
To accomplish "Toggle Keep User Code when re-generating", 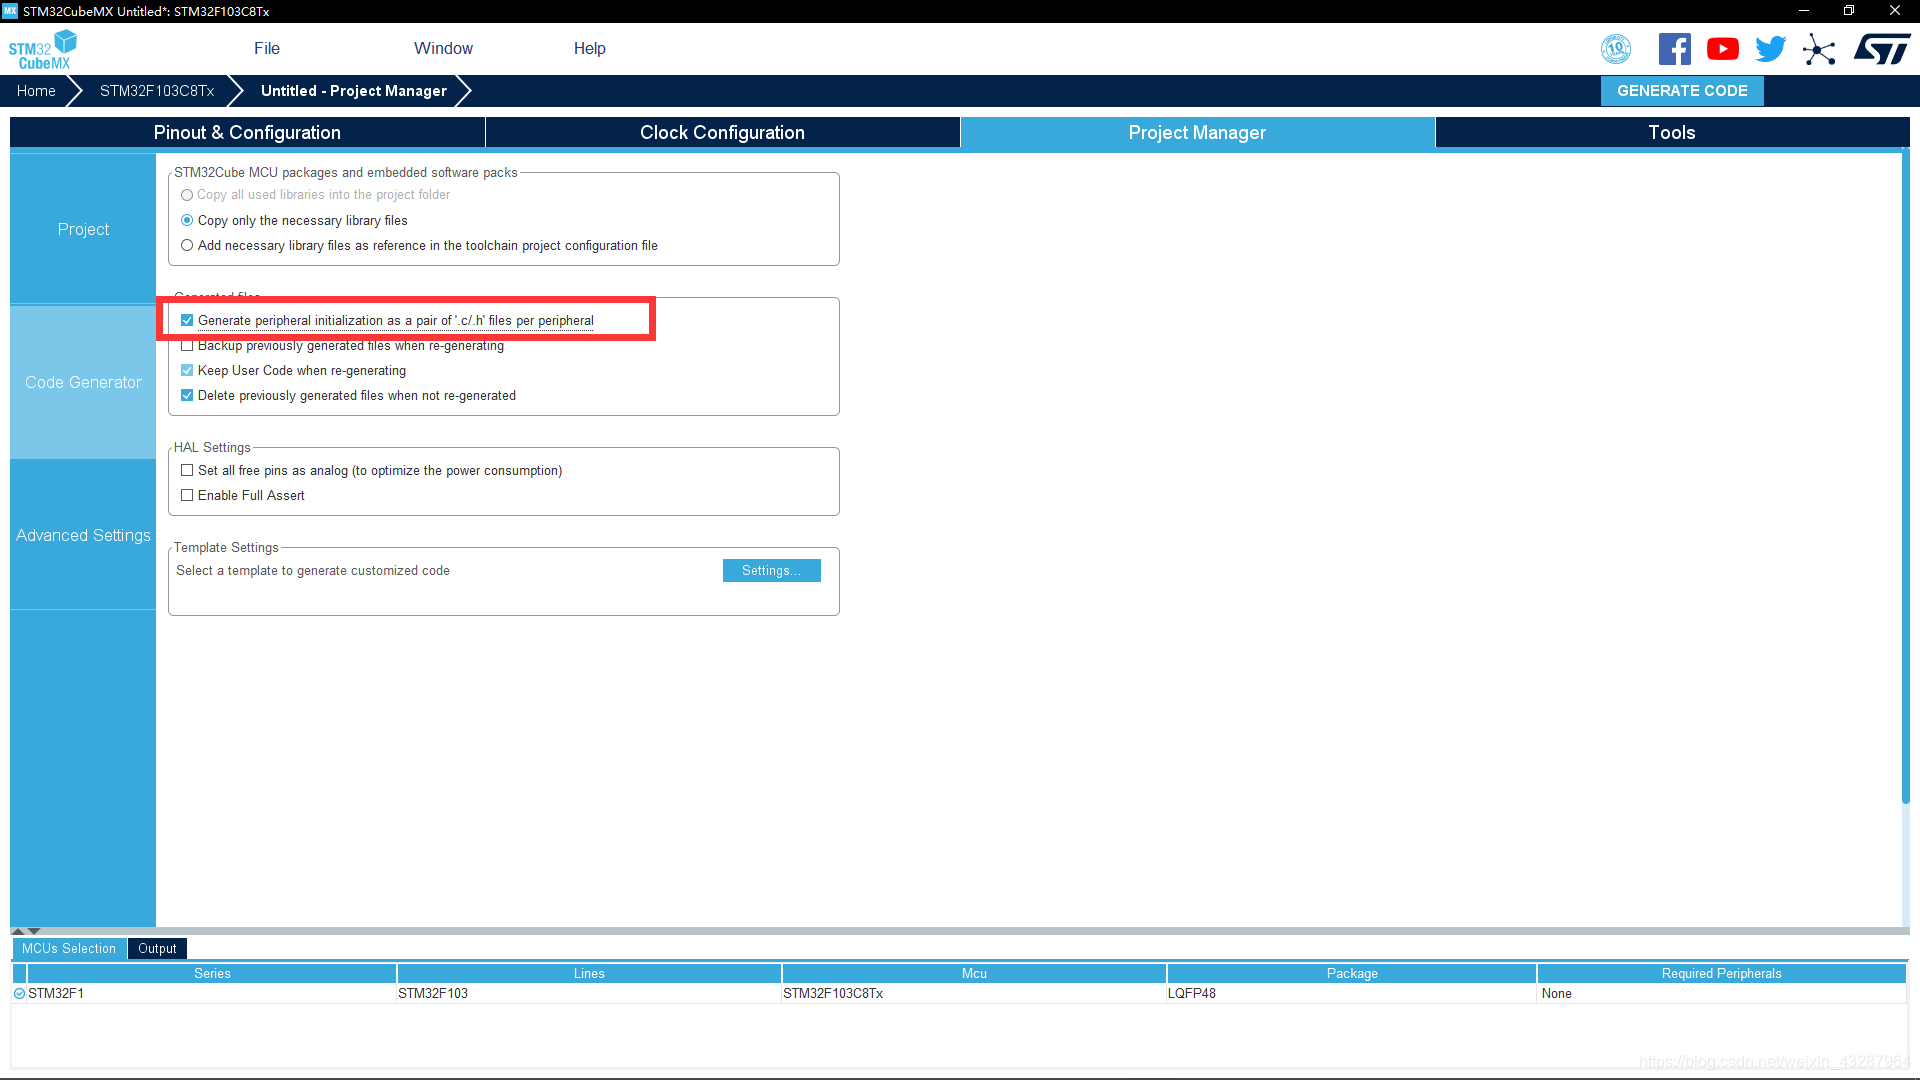I will (x=187, y=371).
